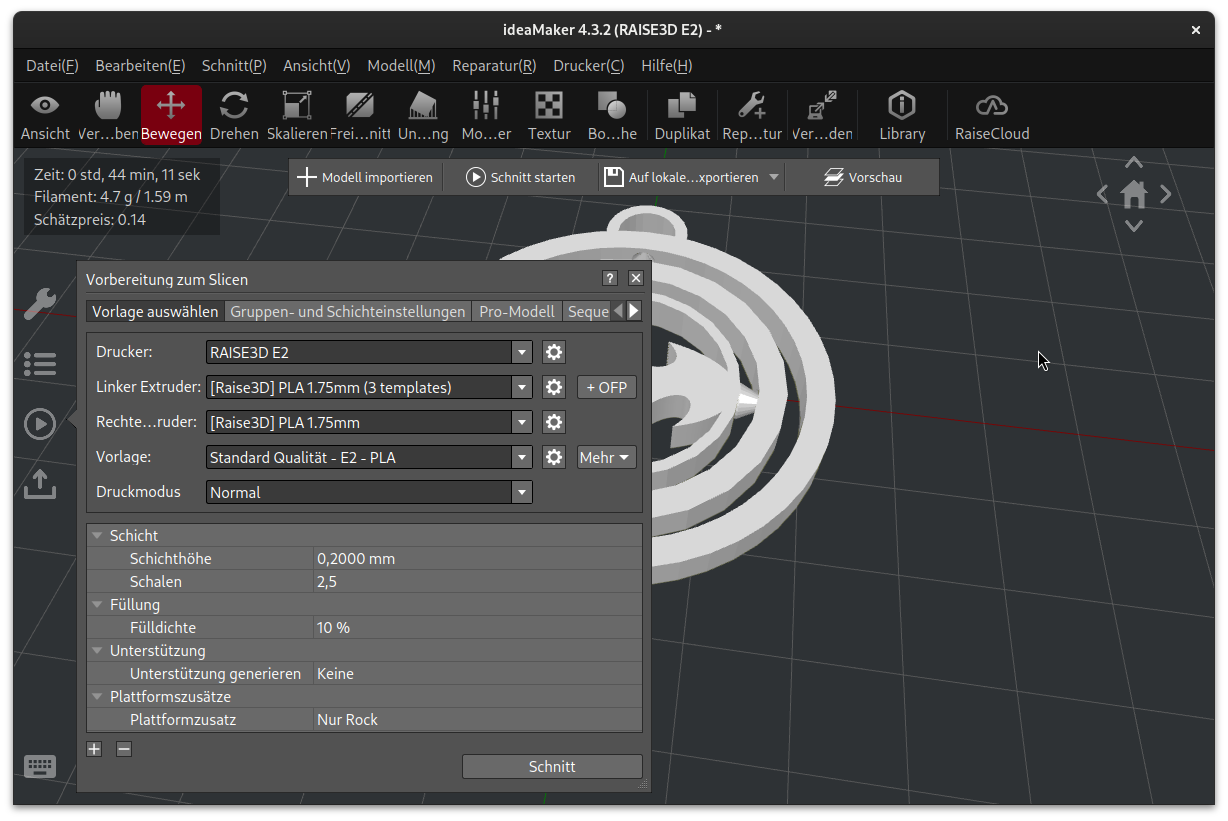Collapse the Schicht settings group

(98, 536)
